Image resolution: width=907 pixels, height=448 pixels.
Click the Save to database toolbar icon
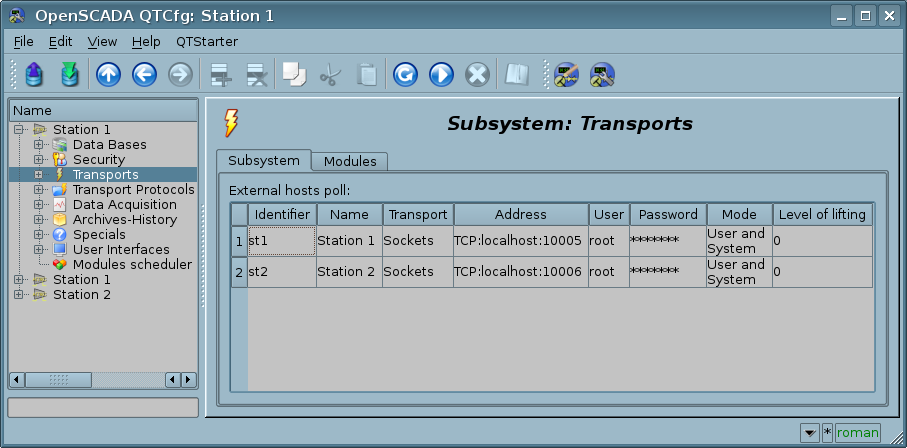pyautogui.click(x=69, y=74)
